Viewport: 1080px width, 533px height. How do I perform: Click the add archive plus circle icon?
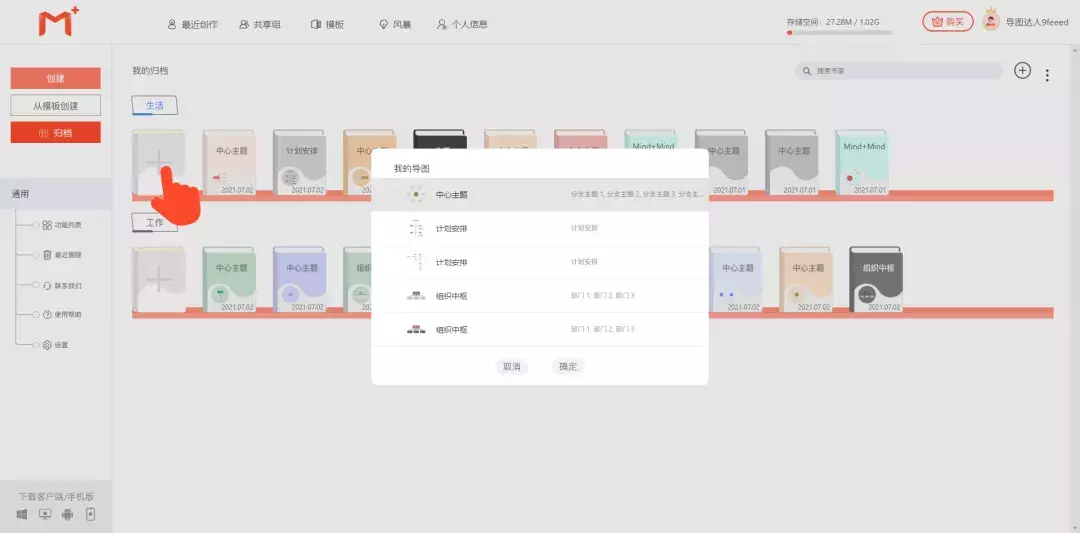1021,70
